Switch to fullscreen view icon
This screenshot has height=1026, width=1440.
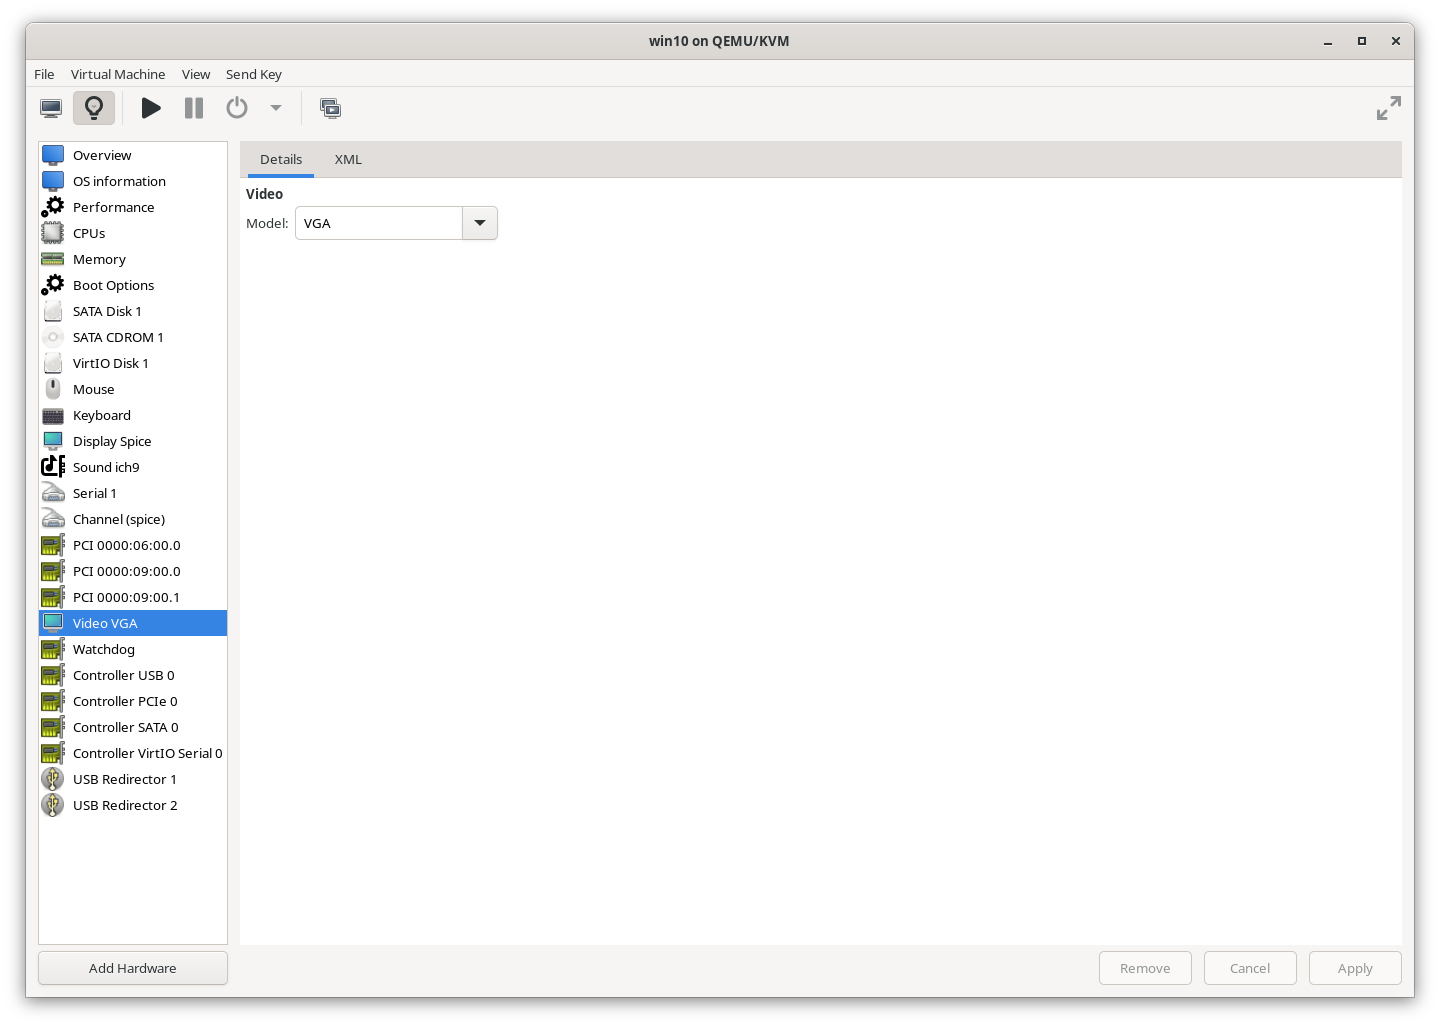(1389, 108)
